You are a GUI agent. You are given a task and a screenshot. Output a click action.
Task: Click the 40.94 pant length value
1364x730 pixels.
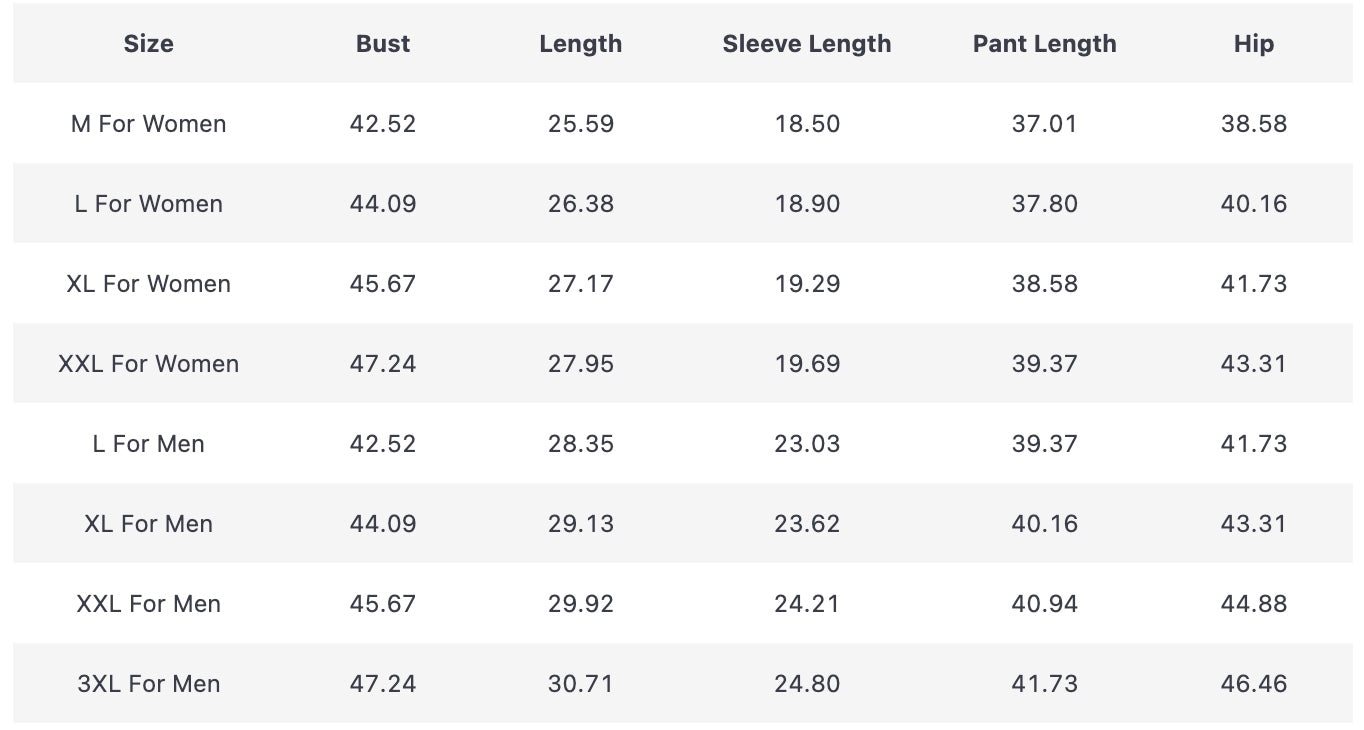pos(1044,604)
